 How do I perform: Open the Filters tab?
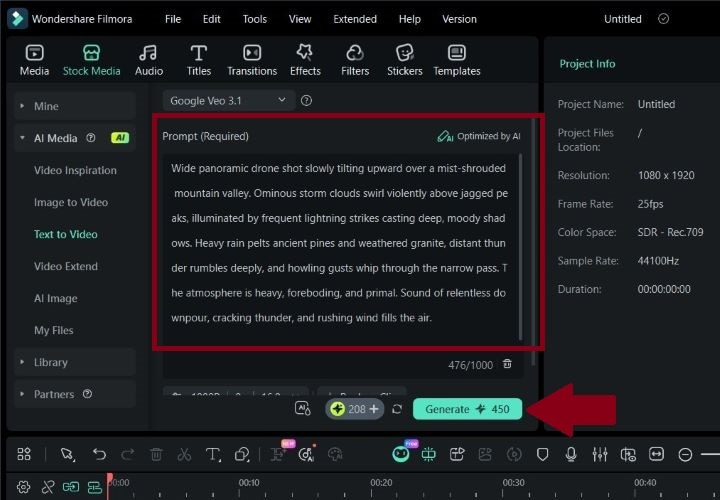click(x=355, y=60)
